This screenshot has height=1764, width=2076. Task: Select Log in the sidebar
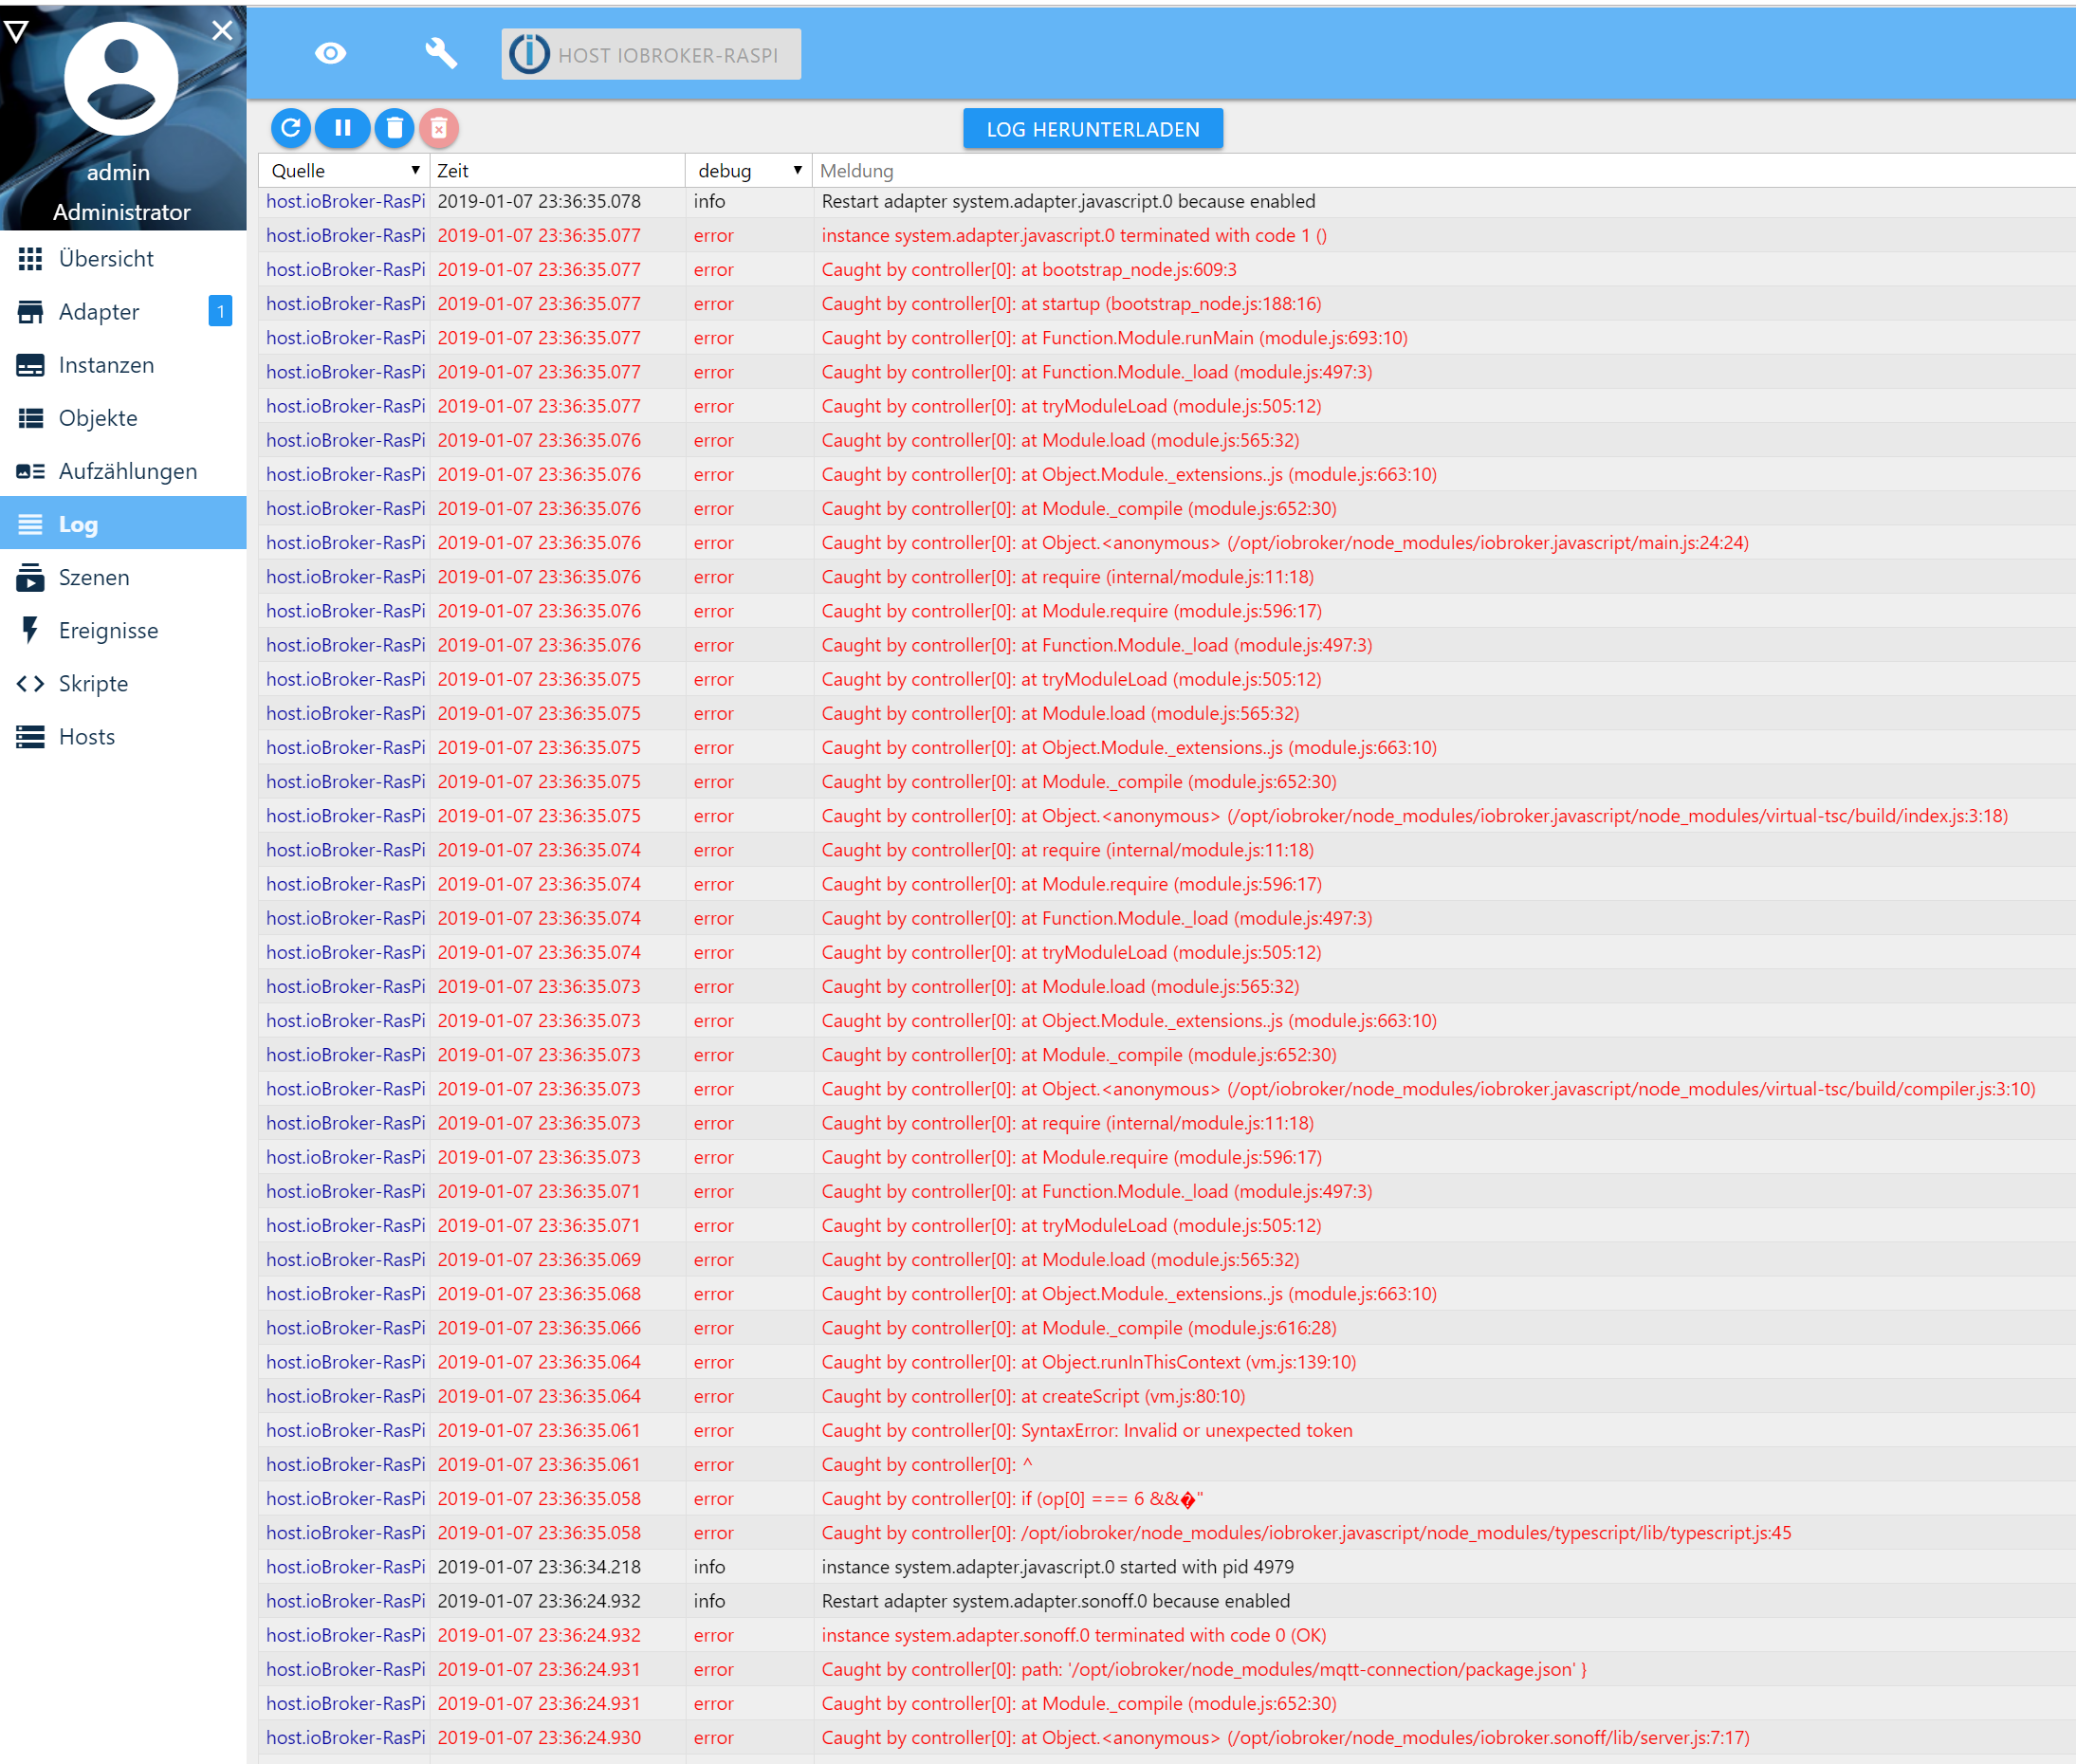[x=123, y=523]
